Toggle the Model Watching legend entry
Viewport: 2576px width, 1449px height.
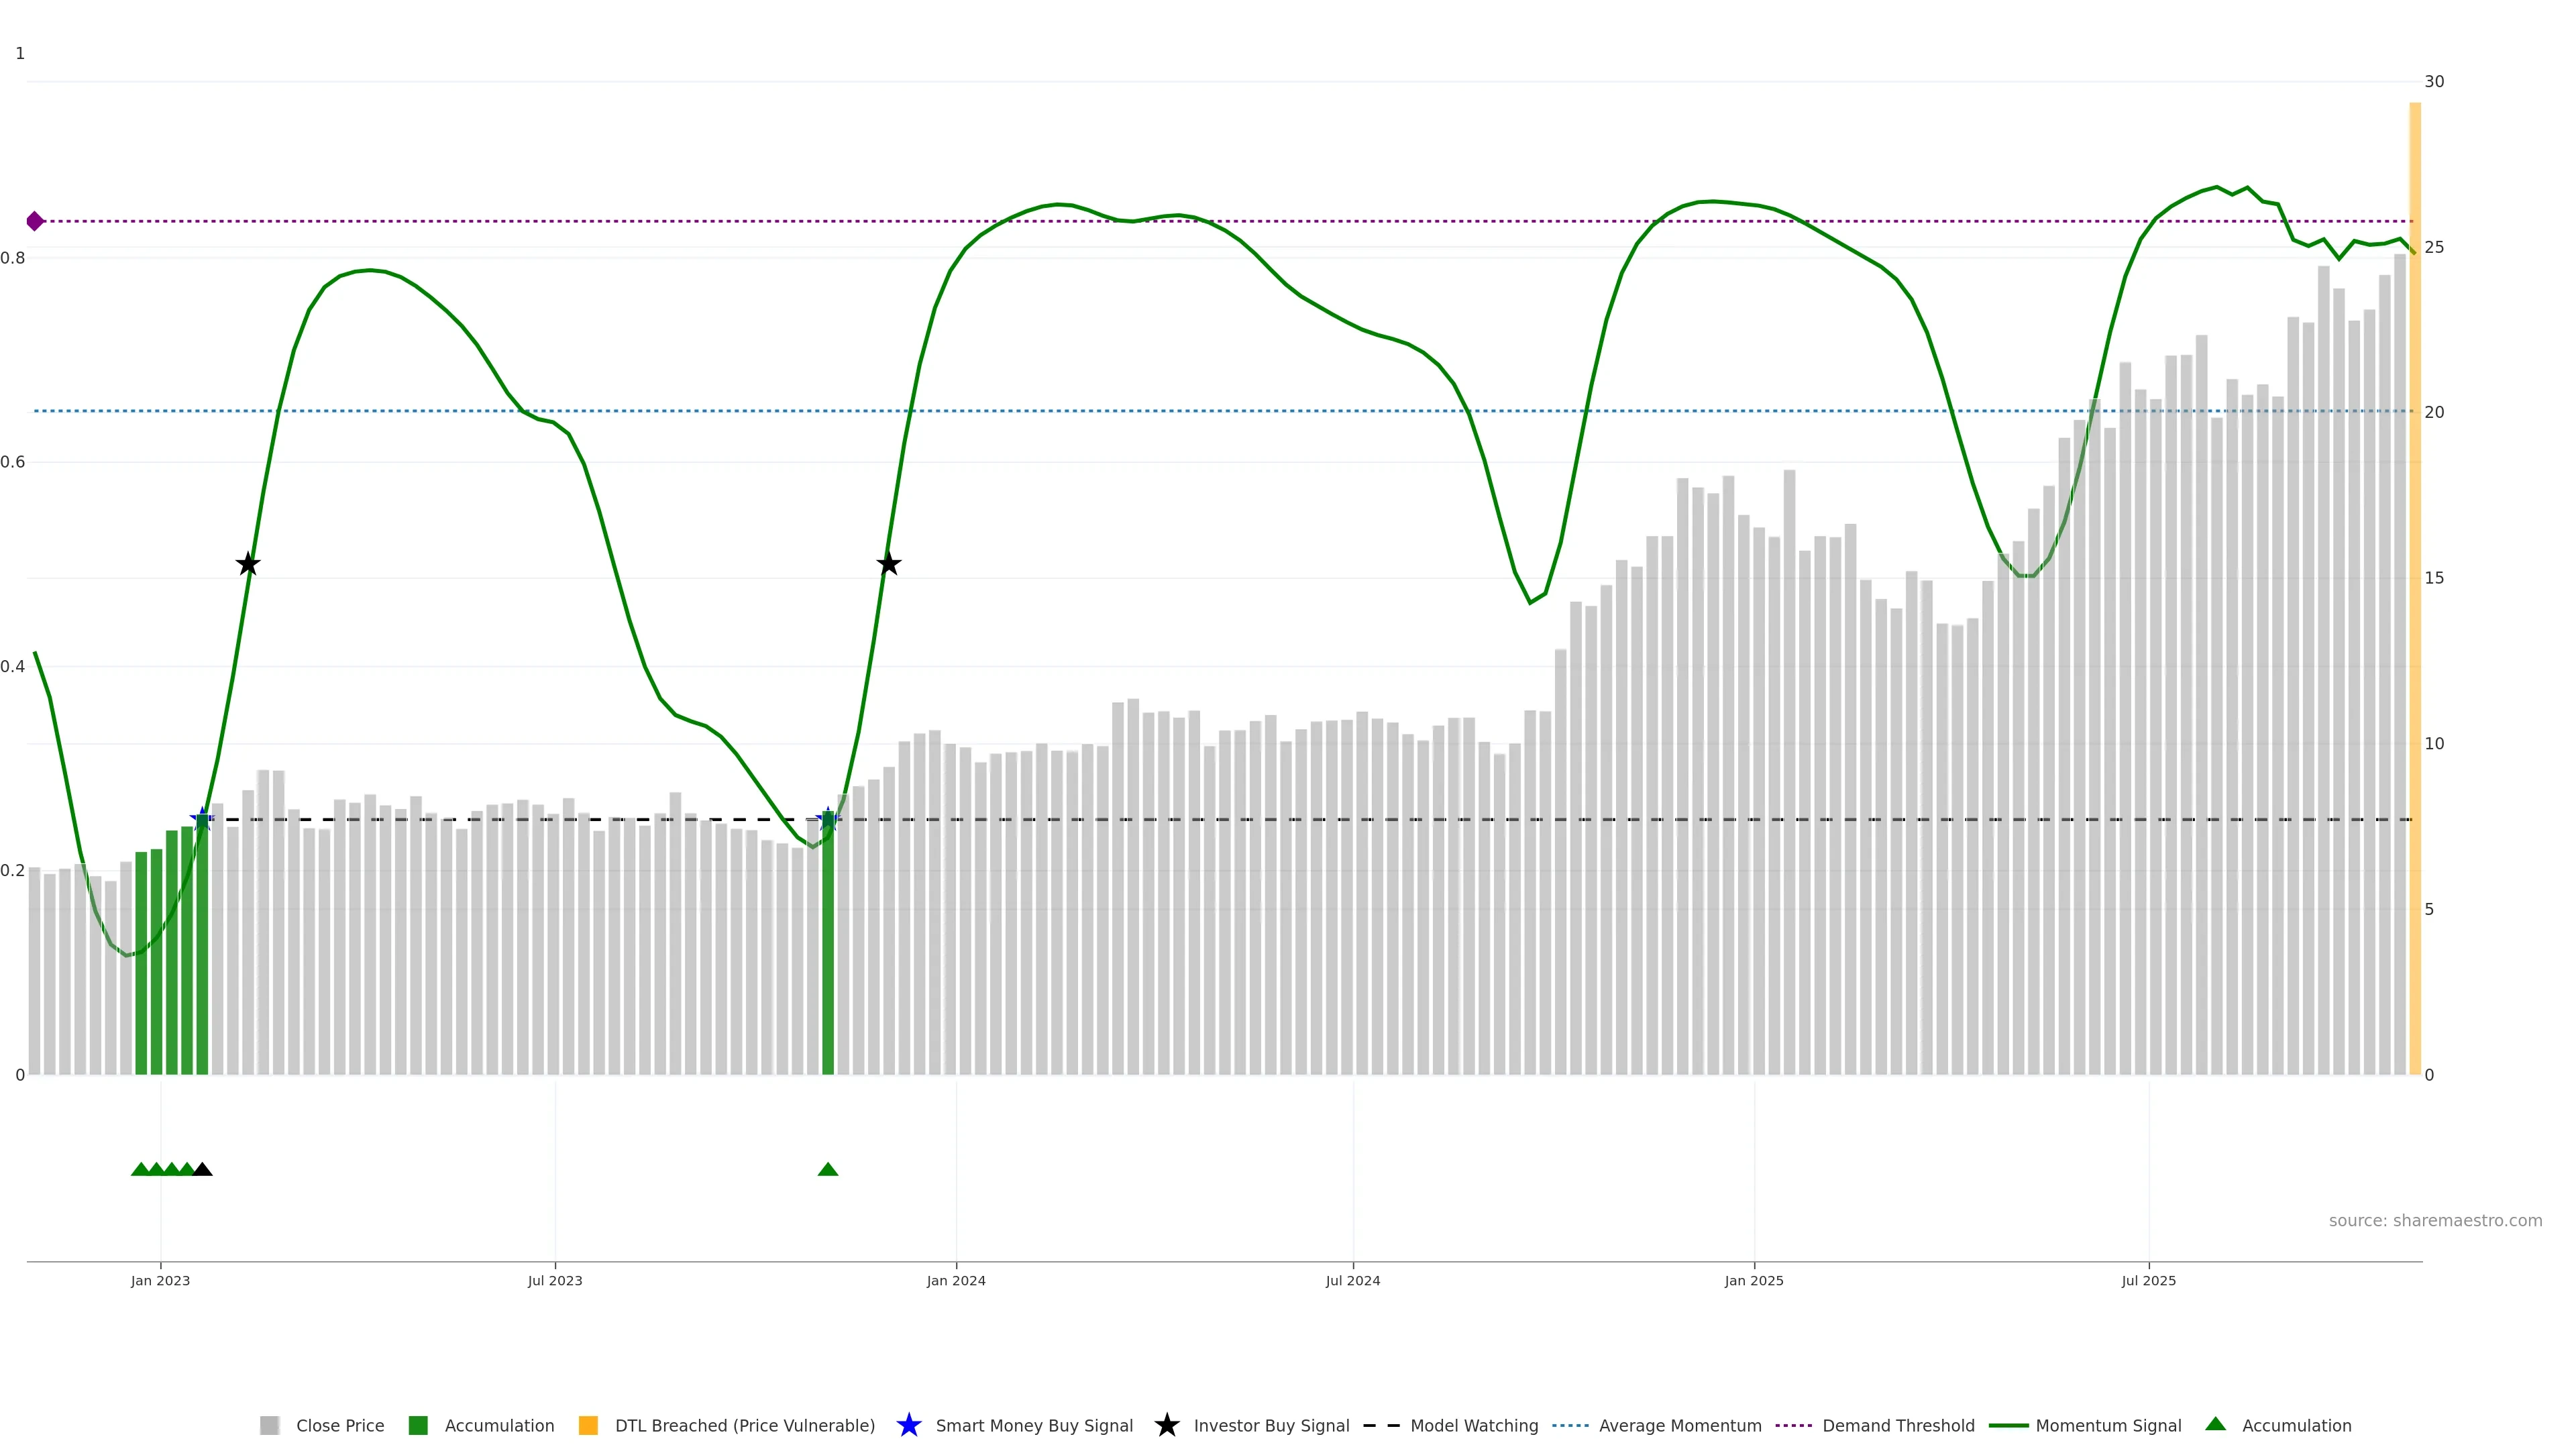[x=1473, y=1425]
